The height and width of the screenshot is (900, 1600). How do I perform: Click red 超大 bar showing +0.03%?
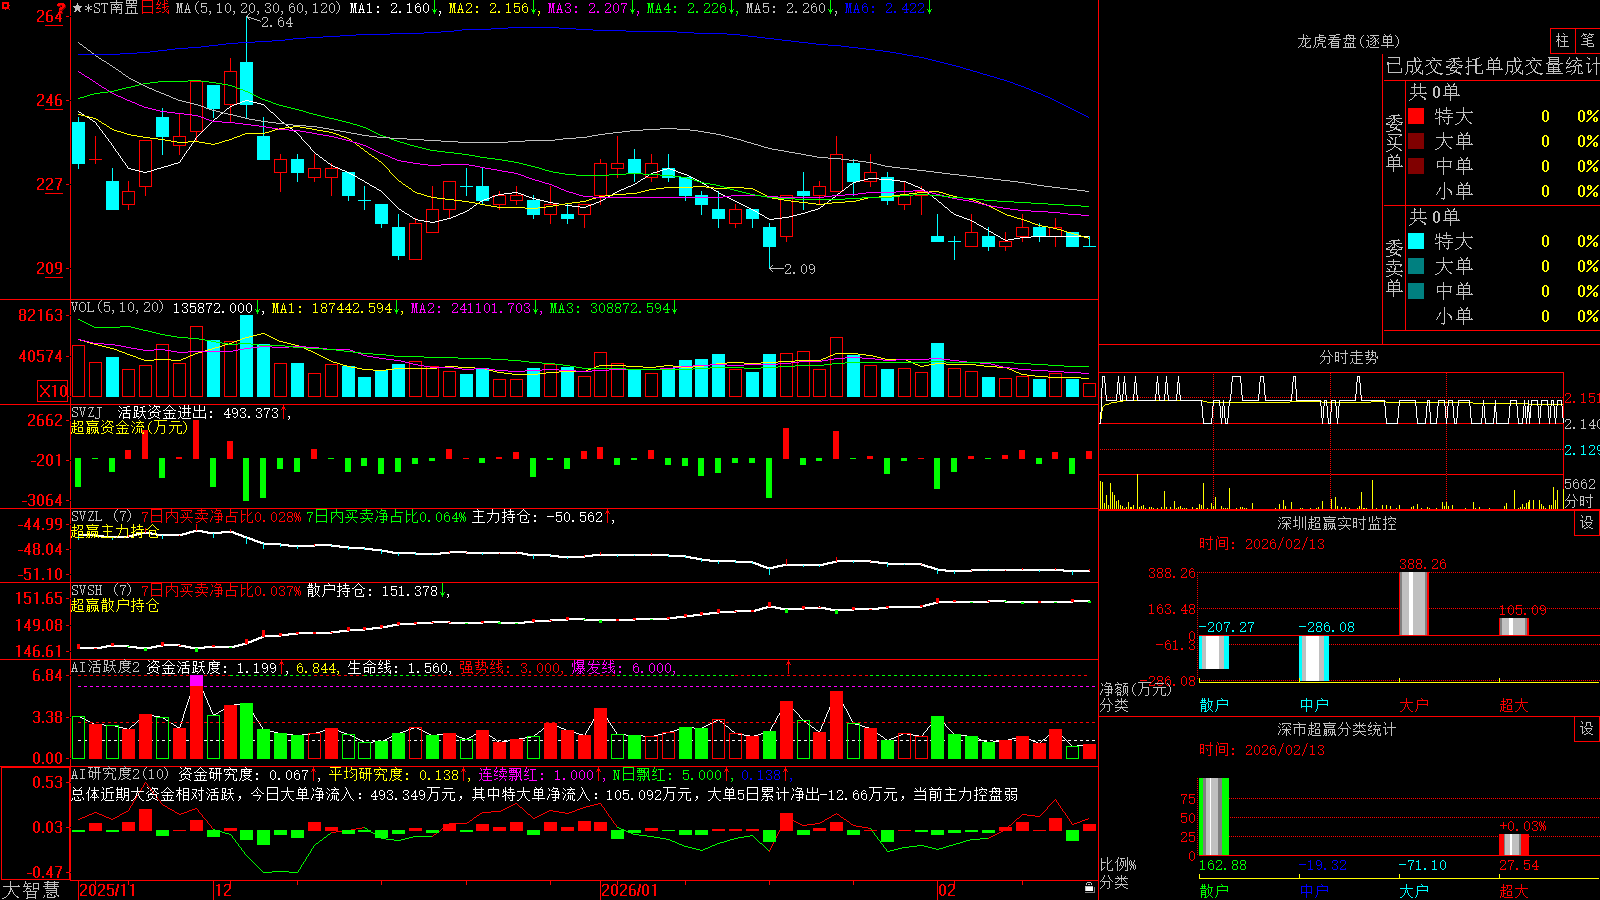click(1513, 845)
